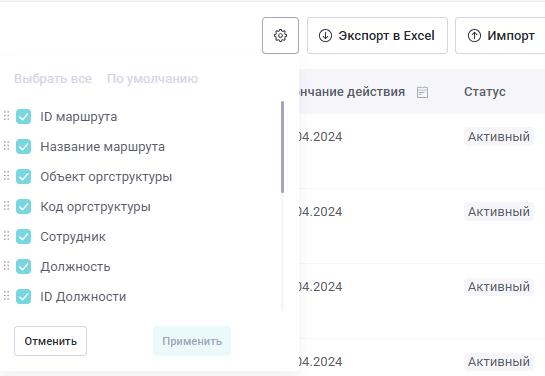Click the Статус column header
Image resolution: width=545 pixels, height=376 pixels.
(x=485, y=92)
